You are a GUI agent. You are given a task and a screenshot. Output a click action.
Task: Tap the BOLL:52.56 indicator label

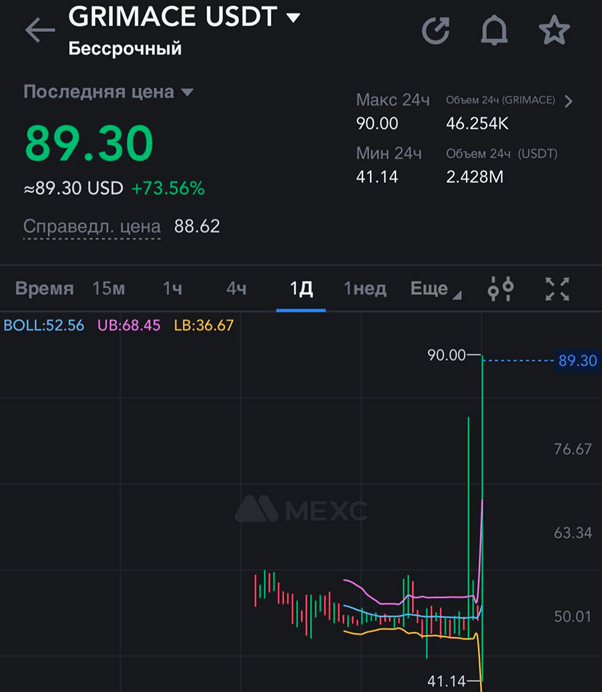coord(44,325)
